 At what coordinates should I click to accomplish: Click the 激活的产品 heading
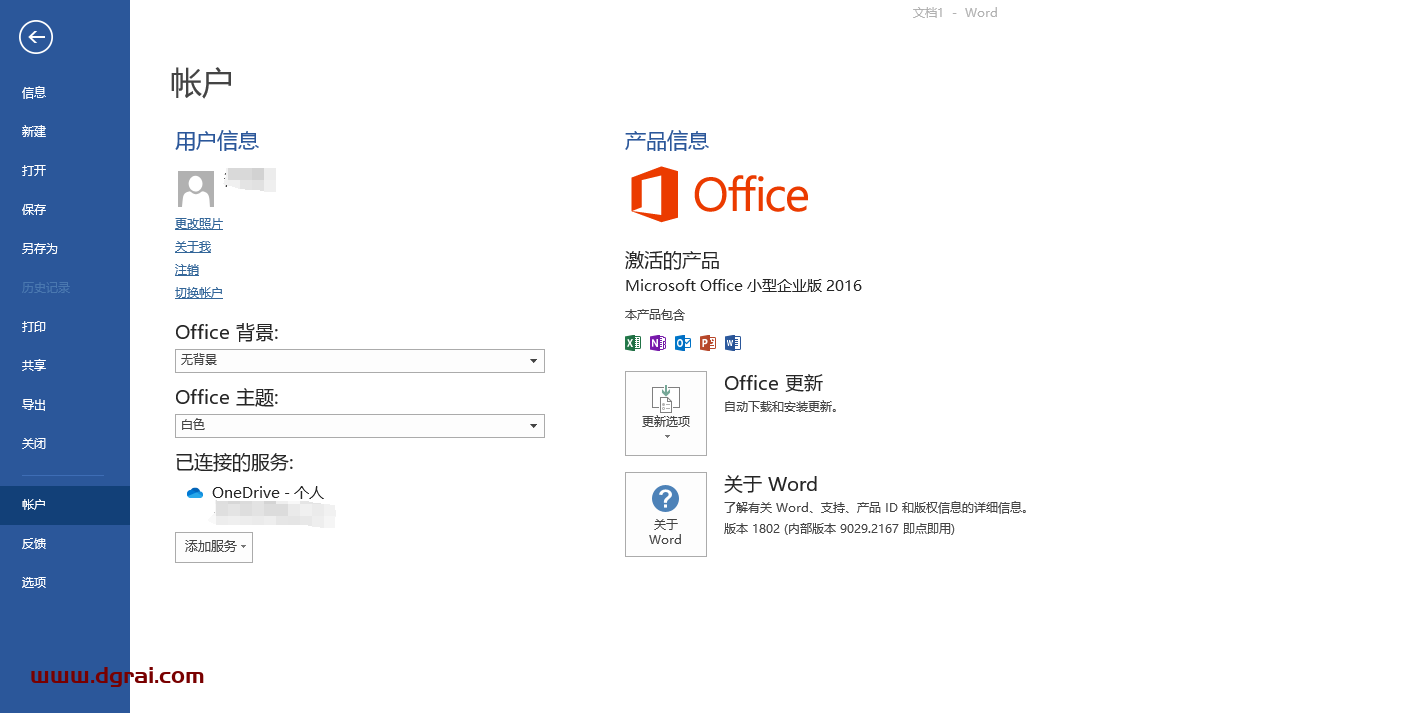point(672,261)
